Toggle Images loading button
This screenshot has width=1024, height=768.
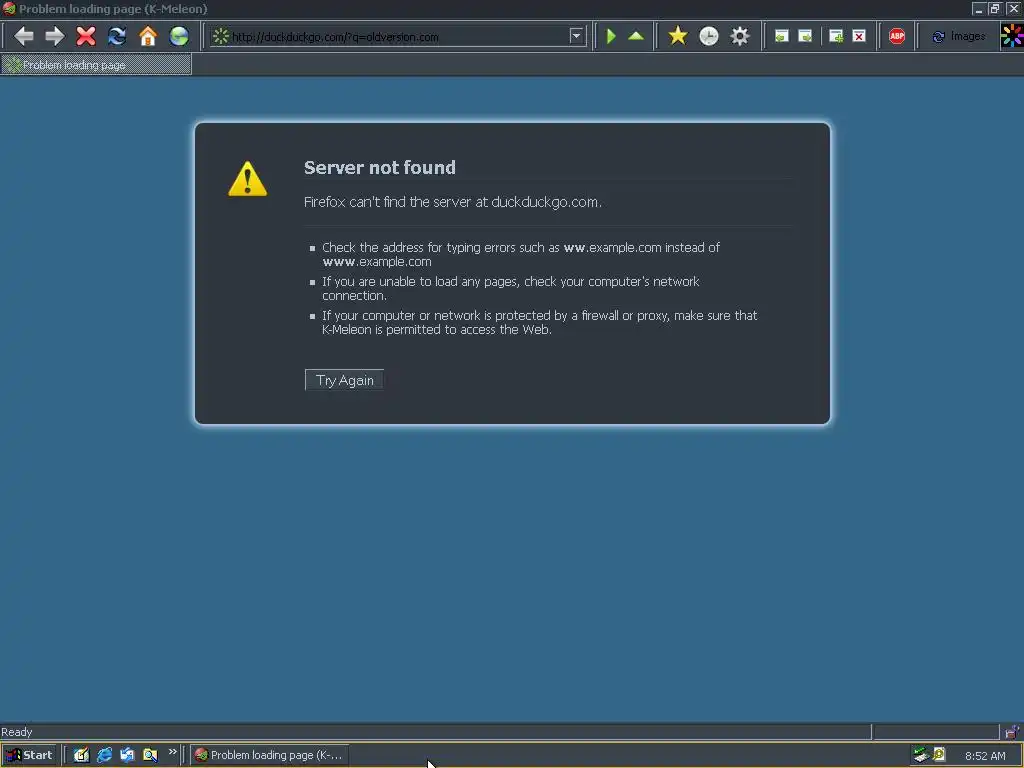coord(959,37)
